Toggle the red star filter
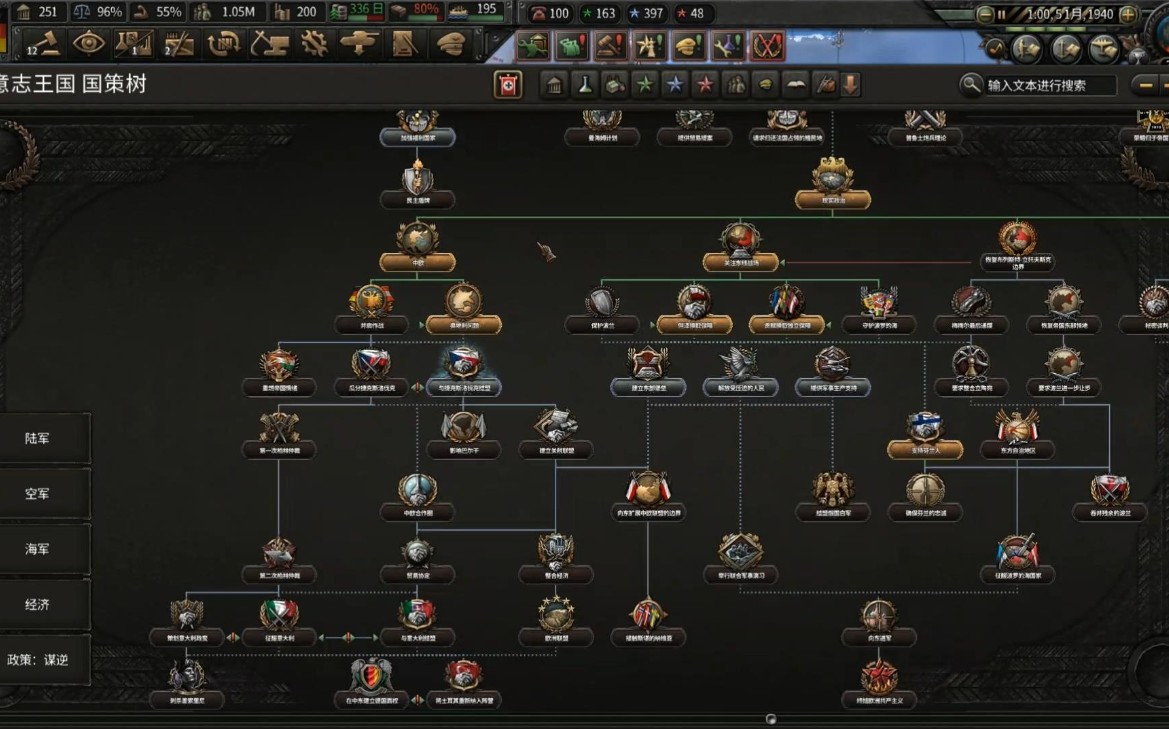1169x729 pixels. (x=705, y=85)
